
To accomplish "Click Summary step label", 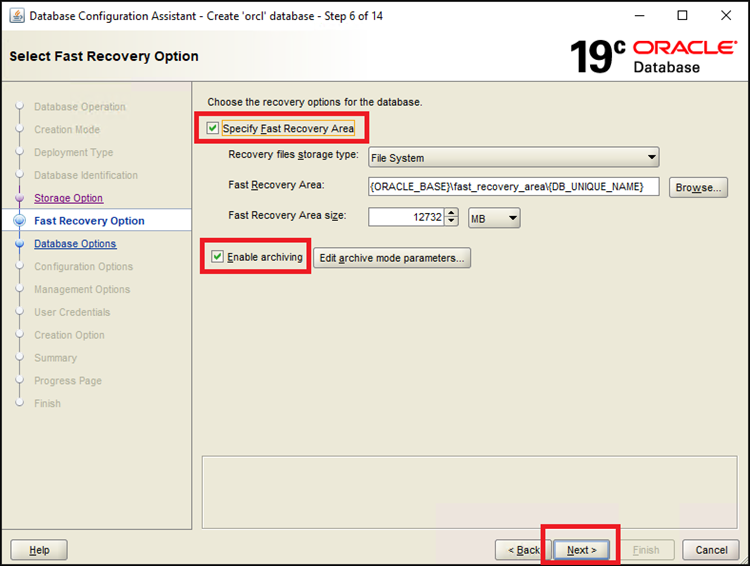I will coord(55,358).
